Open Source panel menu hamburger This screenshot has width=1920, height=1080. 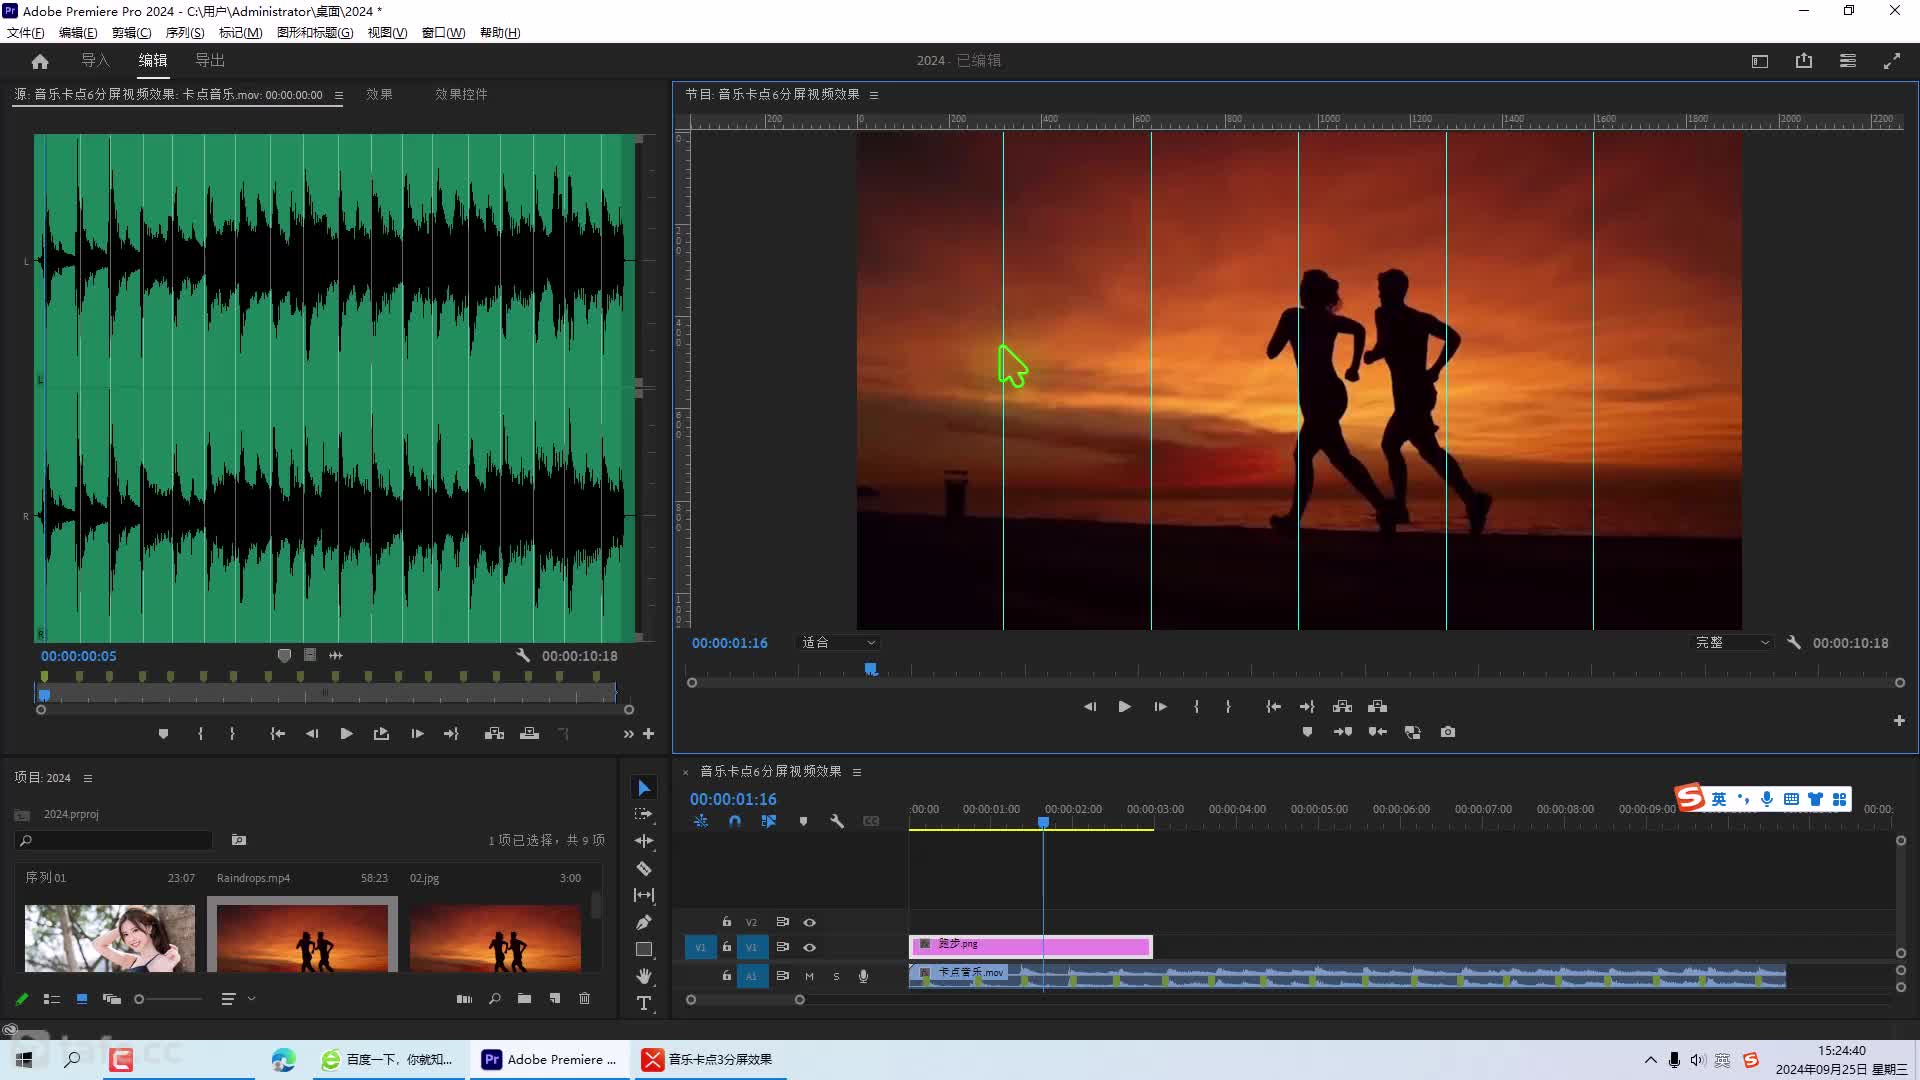point(338,95)
